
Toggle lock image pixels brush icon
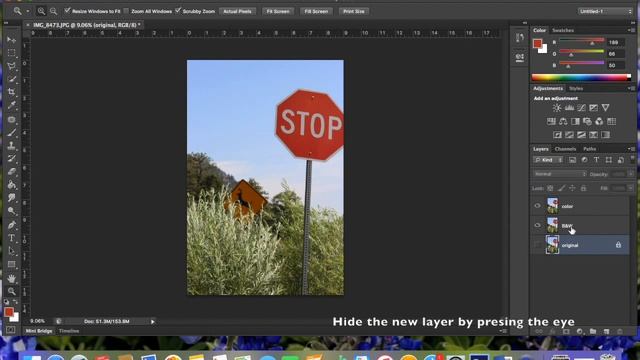[561, 188]
